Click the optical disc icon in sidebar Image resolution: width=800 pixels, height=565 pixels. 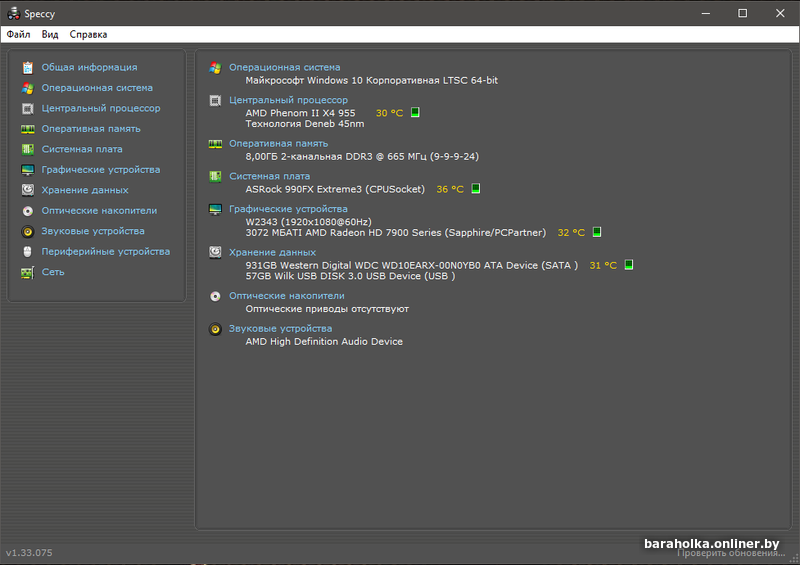(x=28, y=211)
